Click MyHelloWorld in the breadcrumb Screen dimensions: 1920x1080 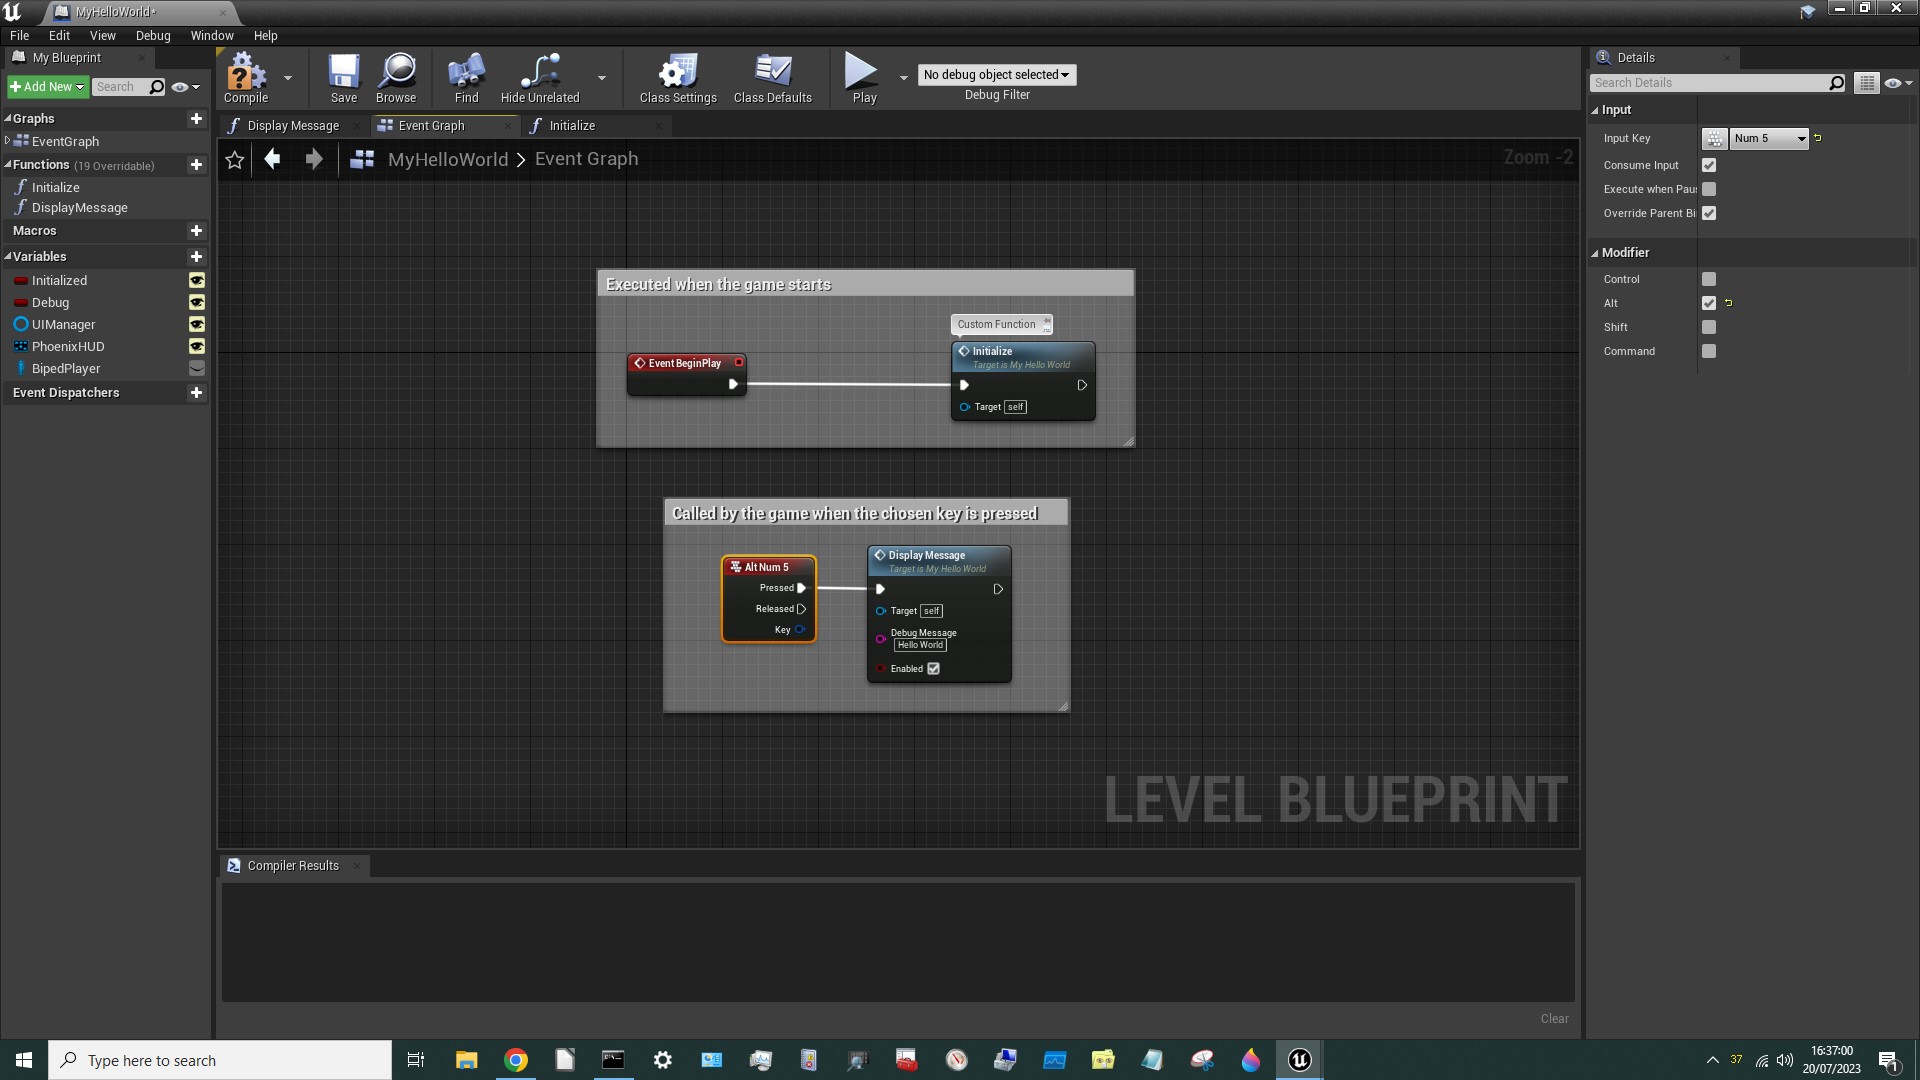click(x=447, y=160)
